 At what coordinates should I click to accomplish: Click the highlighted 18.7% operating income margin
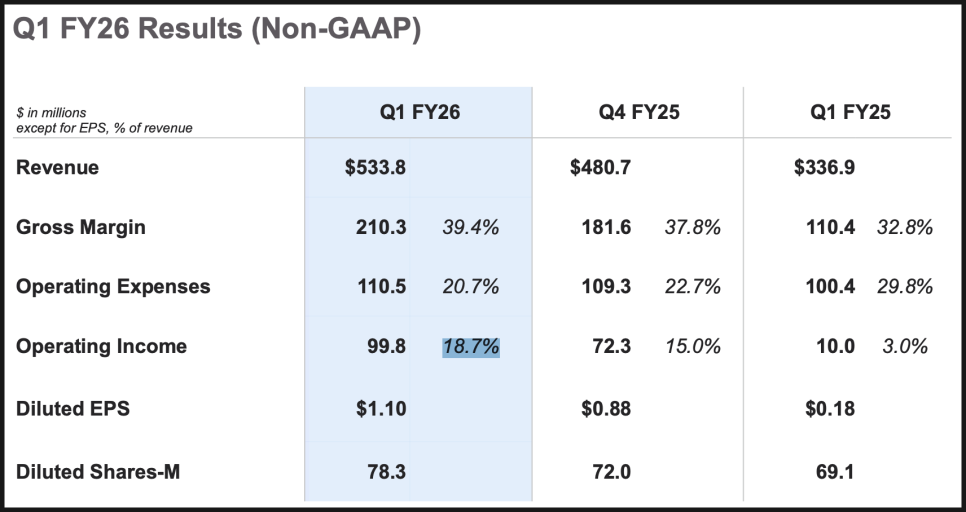click(470, 347)
